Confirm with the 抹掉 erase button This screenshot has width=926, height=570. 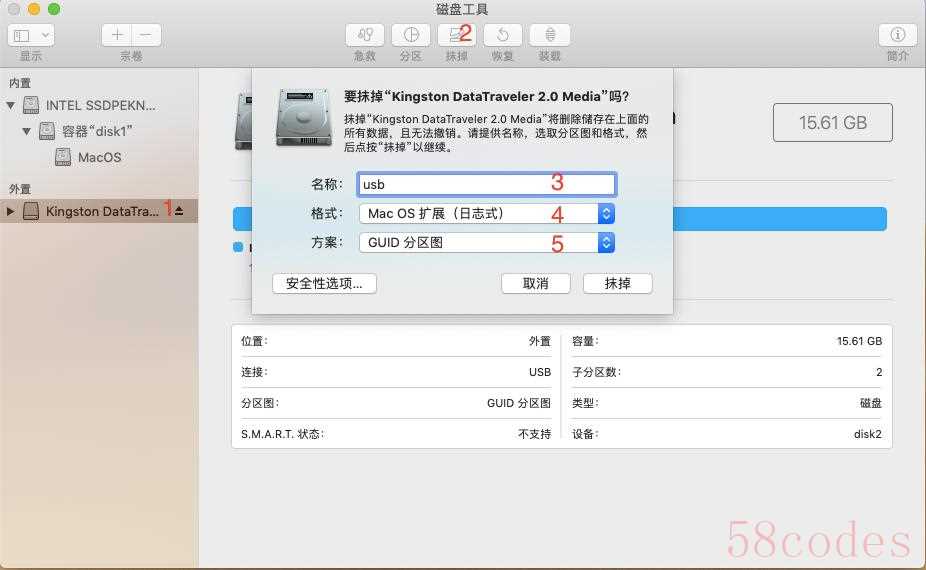tap(617, 283)
